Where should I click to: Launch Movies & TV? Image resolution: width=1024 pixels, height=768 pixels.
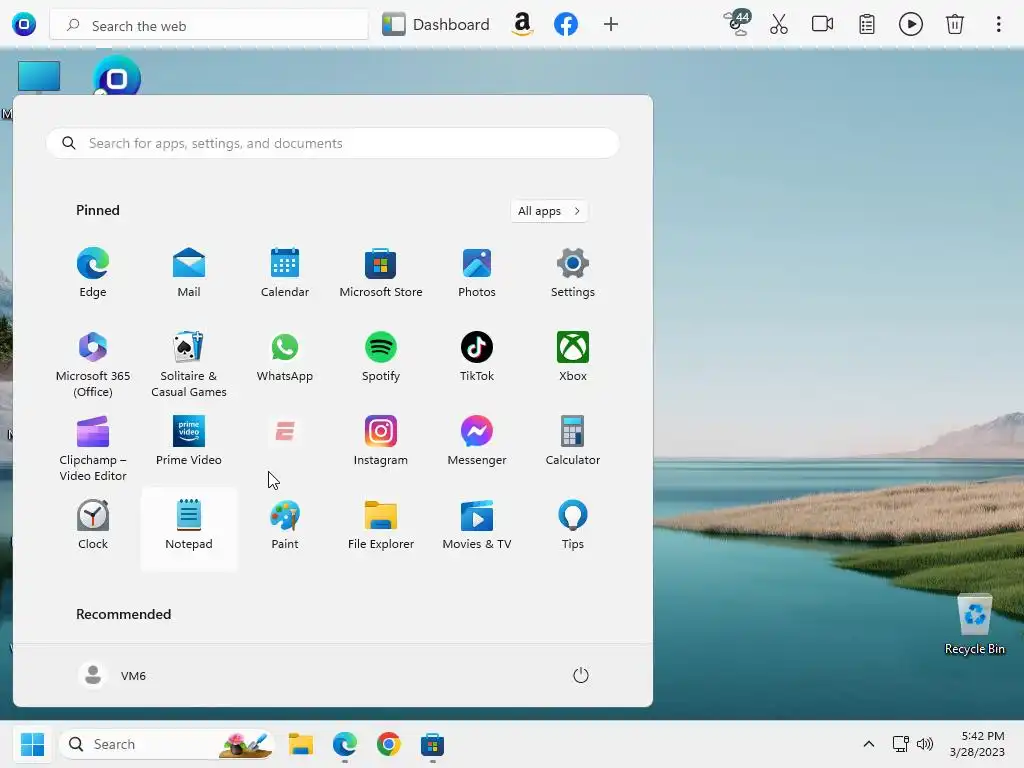477,525
